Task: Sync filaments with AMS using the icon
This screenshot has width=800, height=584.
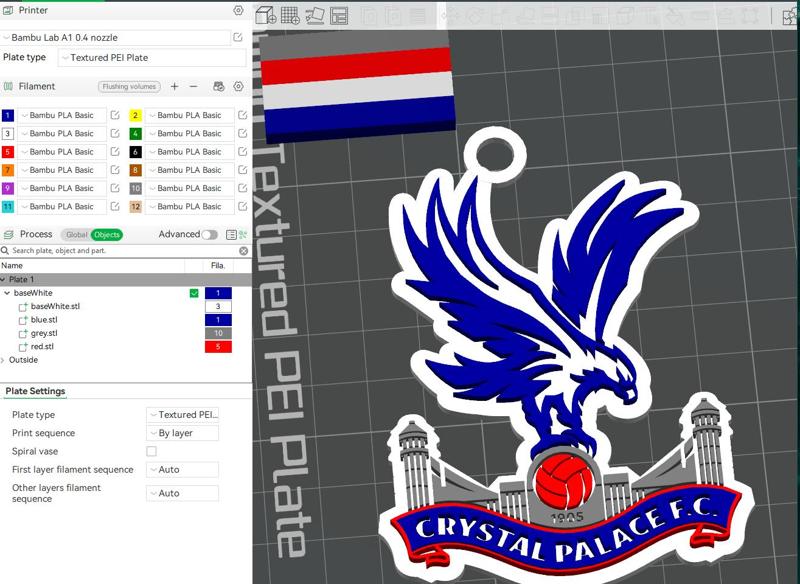Action: pyautogui.click(x=218, y=87)
